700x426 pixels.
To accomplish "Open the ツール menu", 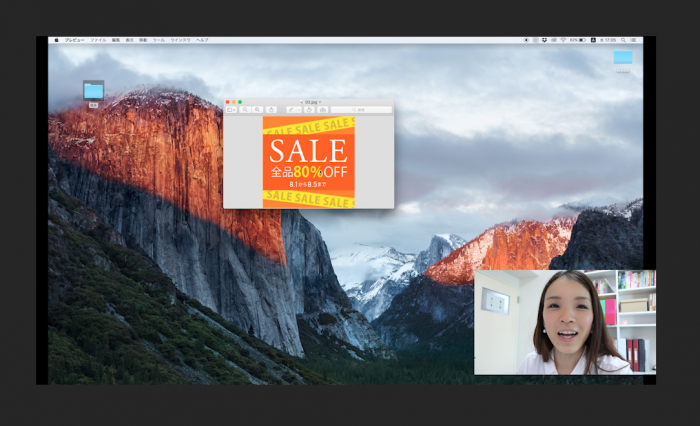I will pyautogui.click(x=158, y=40).
